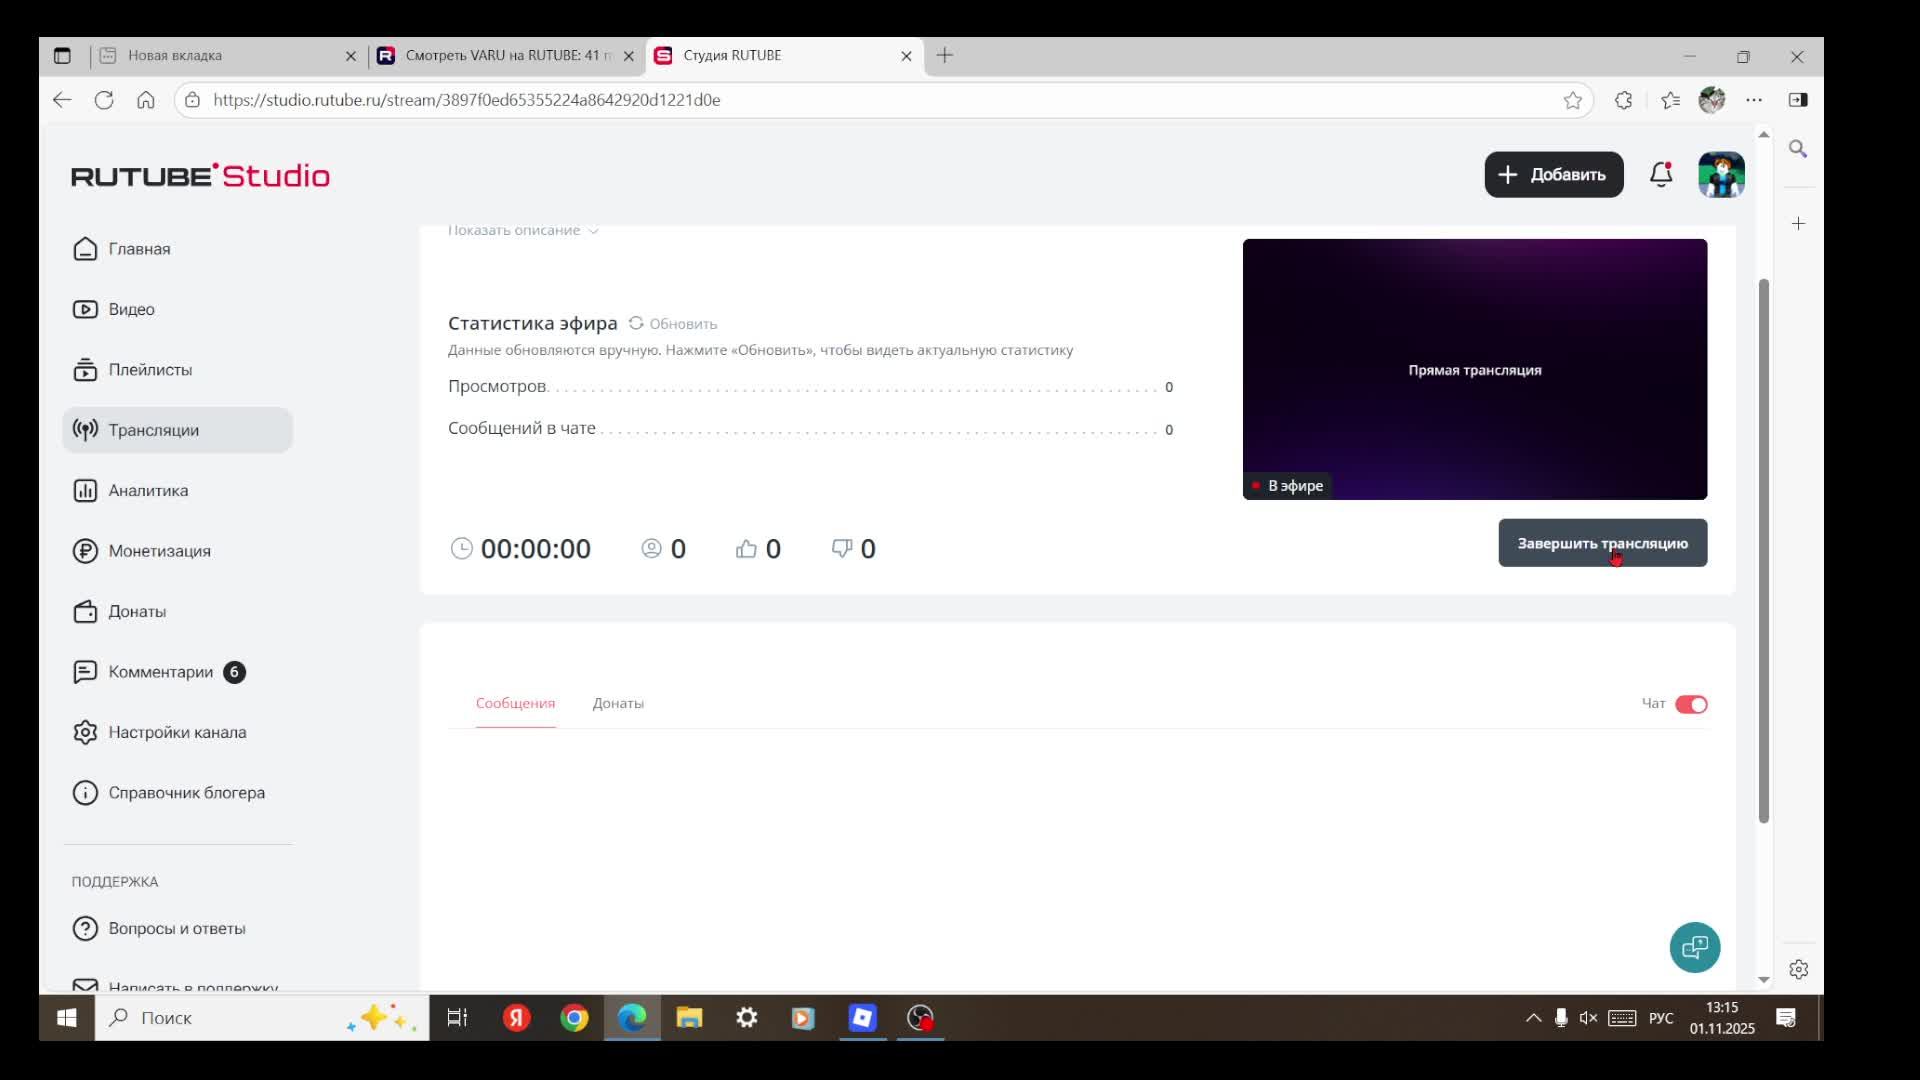Viewport: 1920px width, 1080px height.
Task: Click the Прямая трансляция preview thumbnail
Action: [x=1474, y=369]
